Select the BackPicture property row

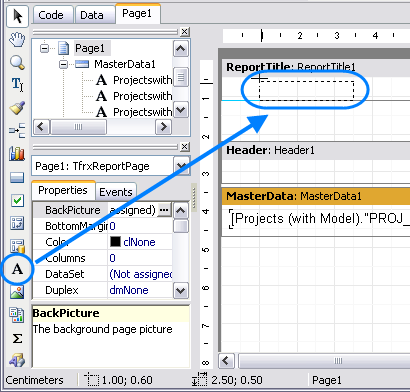[x=103, y=210]
